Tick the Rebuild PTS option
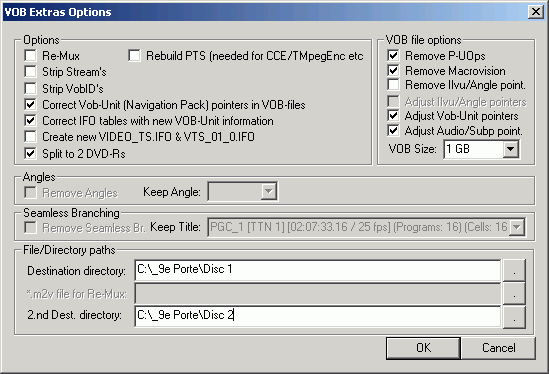The width and height of the screenshot is (549, 374). coord(134,55)
